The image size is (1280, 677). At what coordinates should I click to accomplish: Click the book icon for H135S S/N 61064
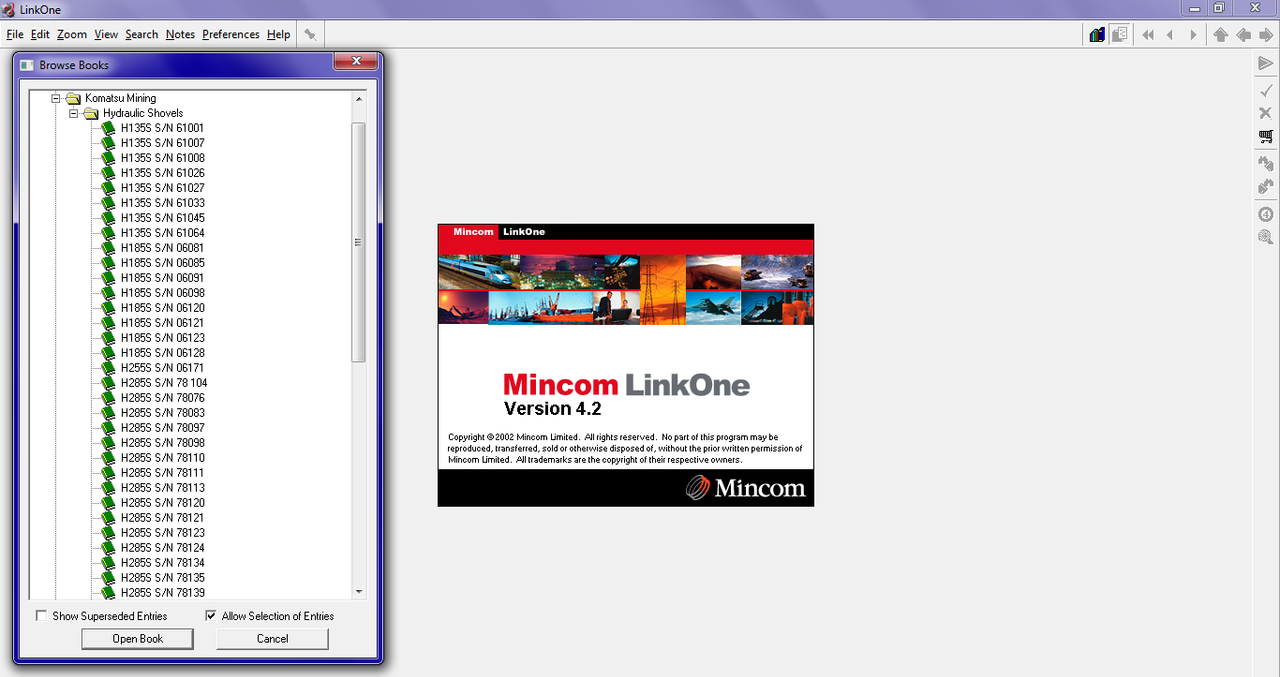point(109,233)
